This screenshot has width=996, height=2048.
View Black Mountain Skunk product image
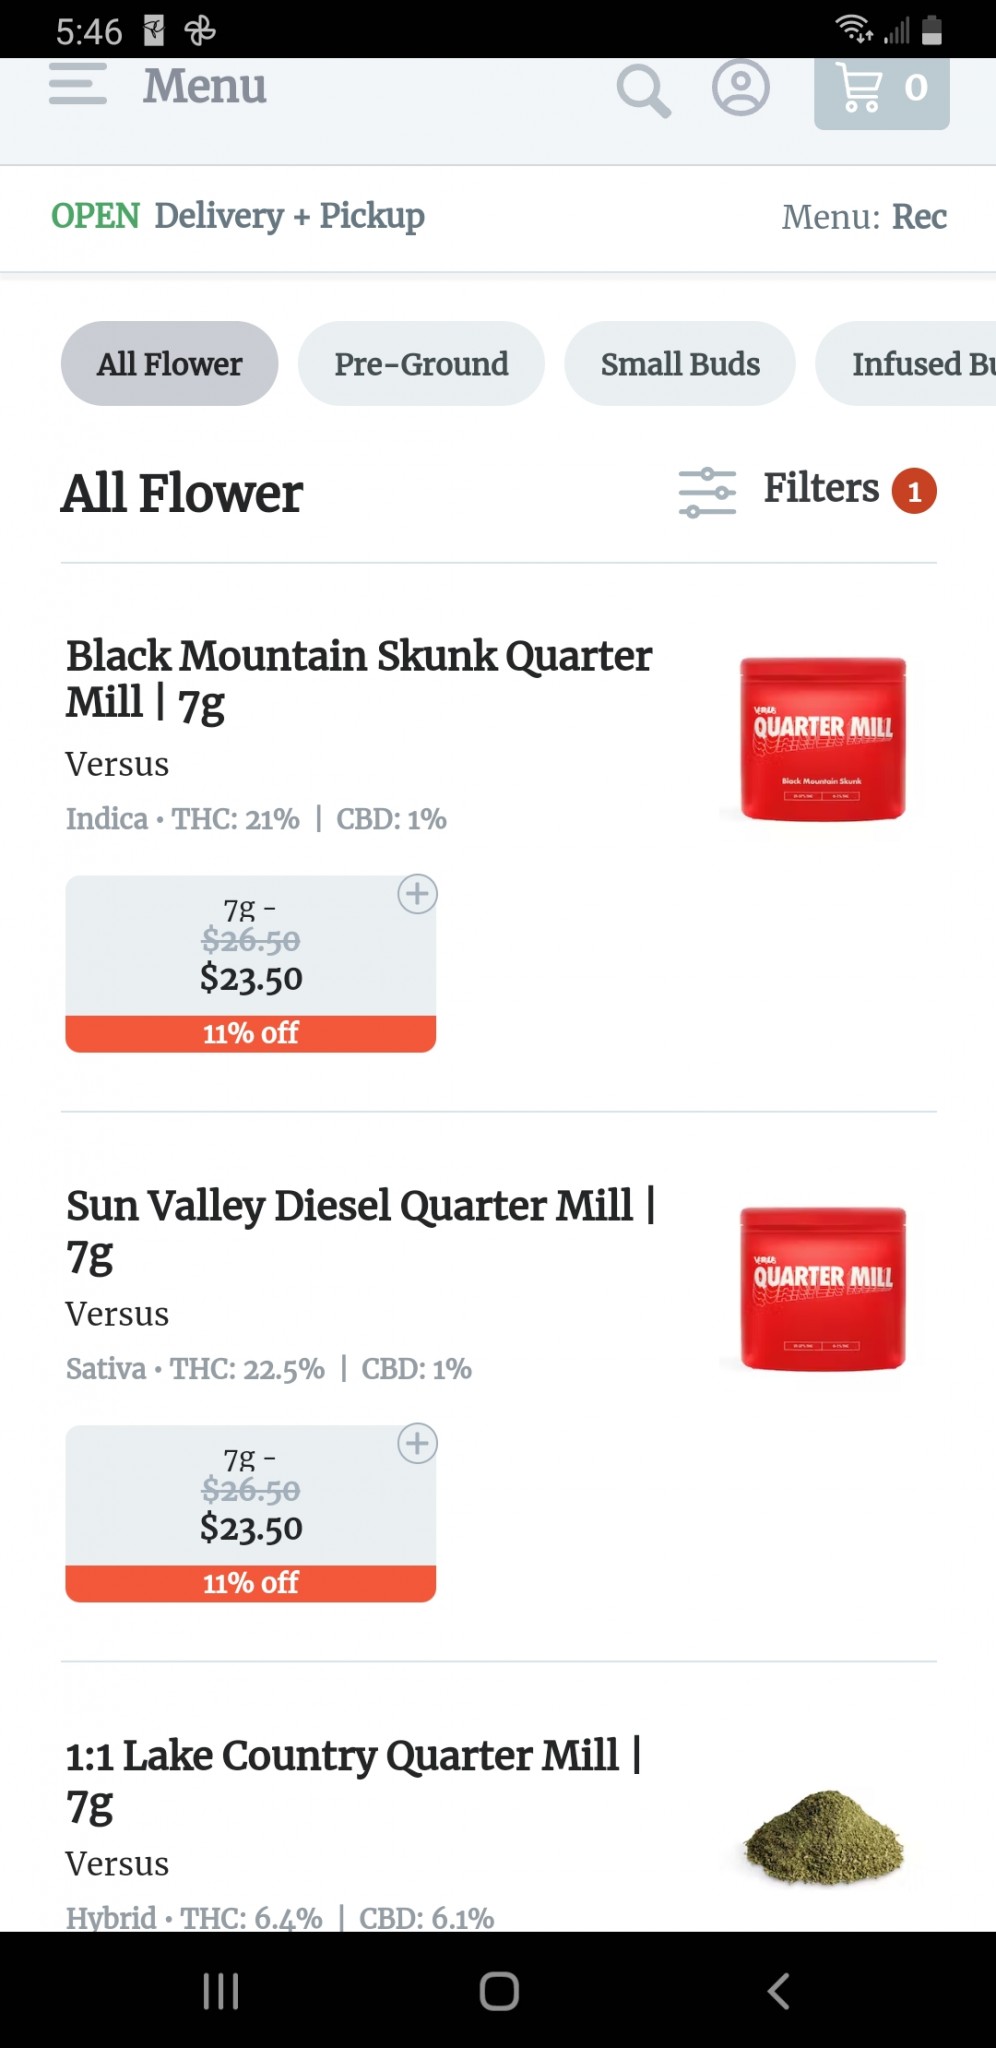(x=822, y=738)
